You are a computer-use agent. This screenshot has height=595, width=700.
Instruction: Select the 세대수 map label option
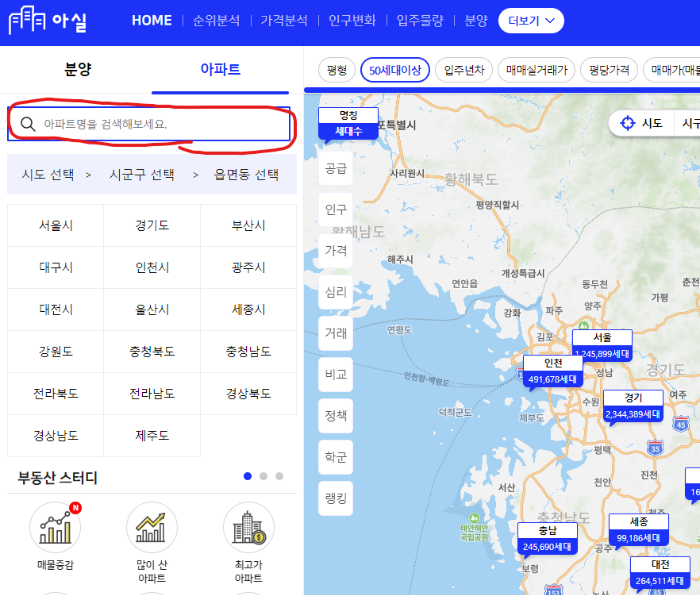tap(349, 131)
